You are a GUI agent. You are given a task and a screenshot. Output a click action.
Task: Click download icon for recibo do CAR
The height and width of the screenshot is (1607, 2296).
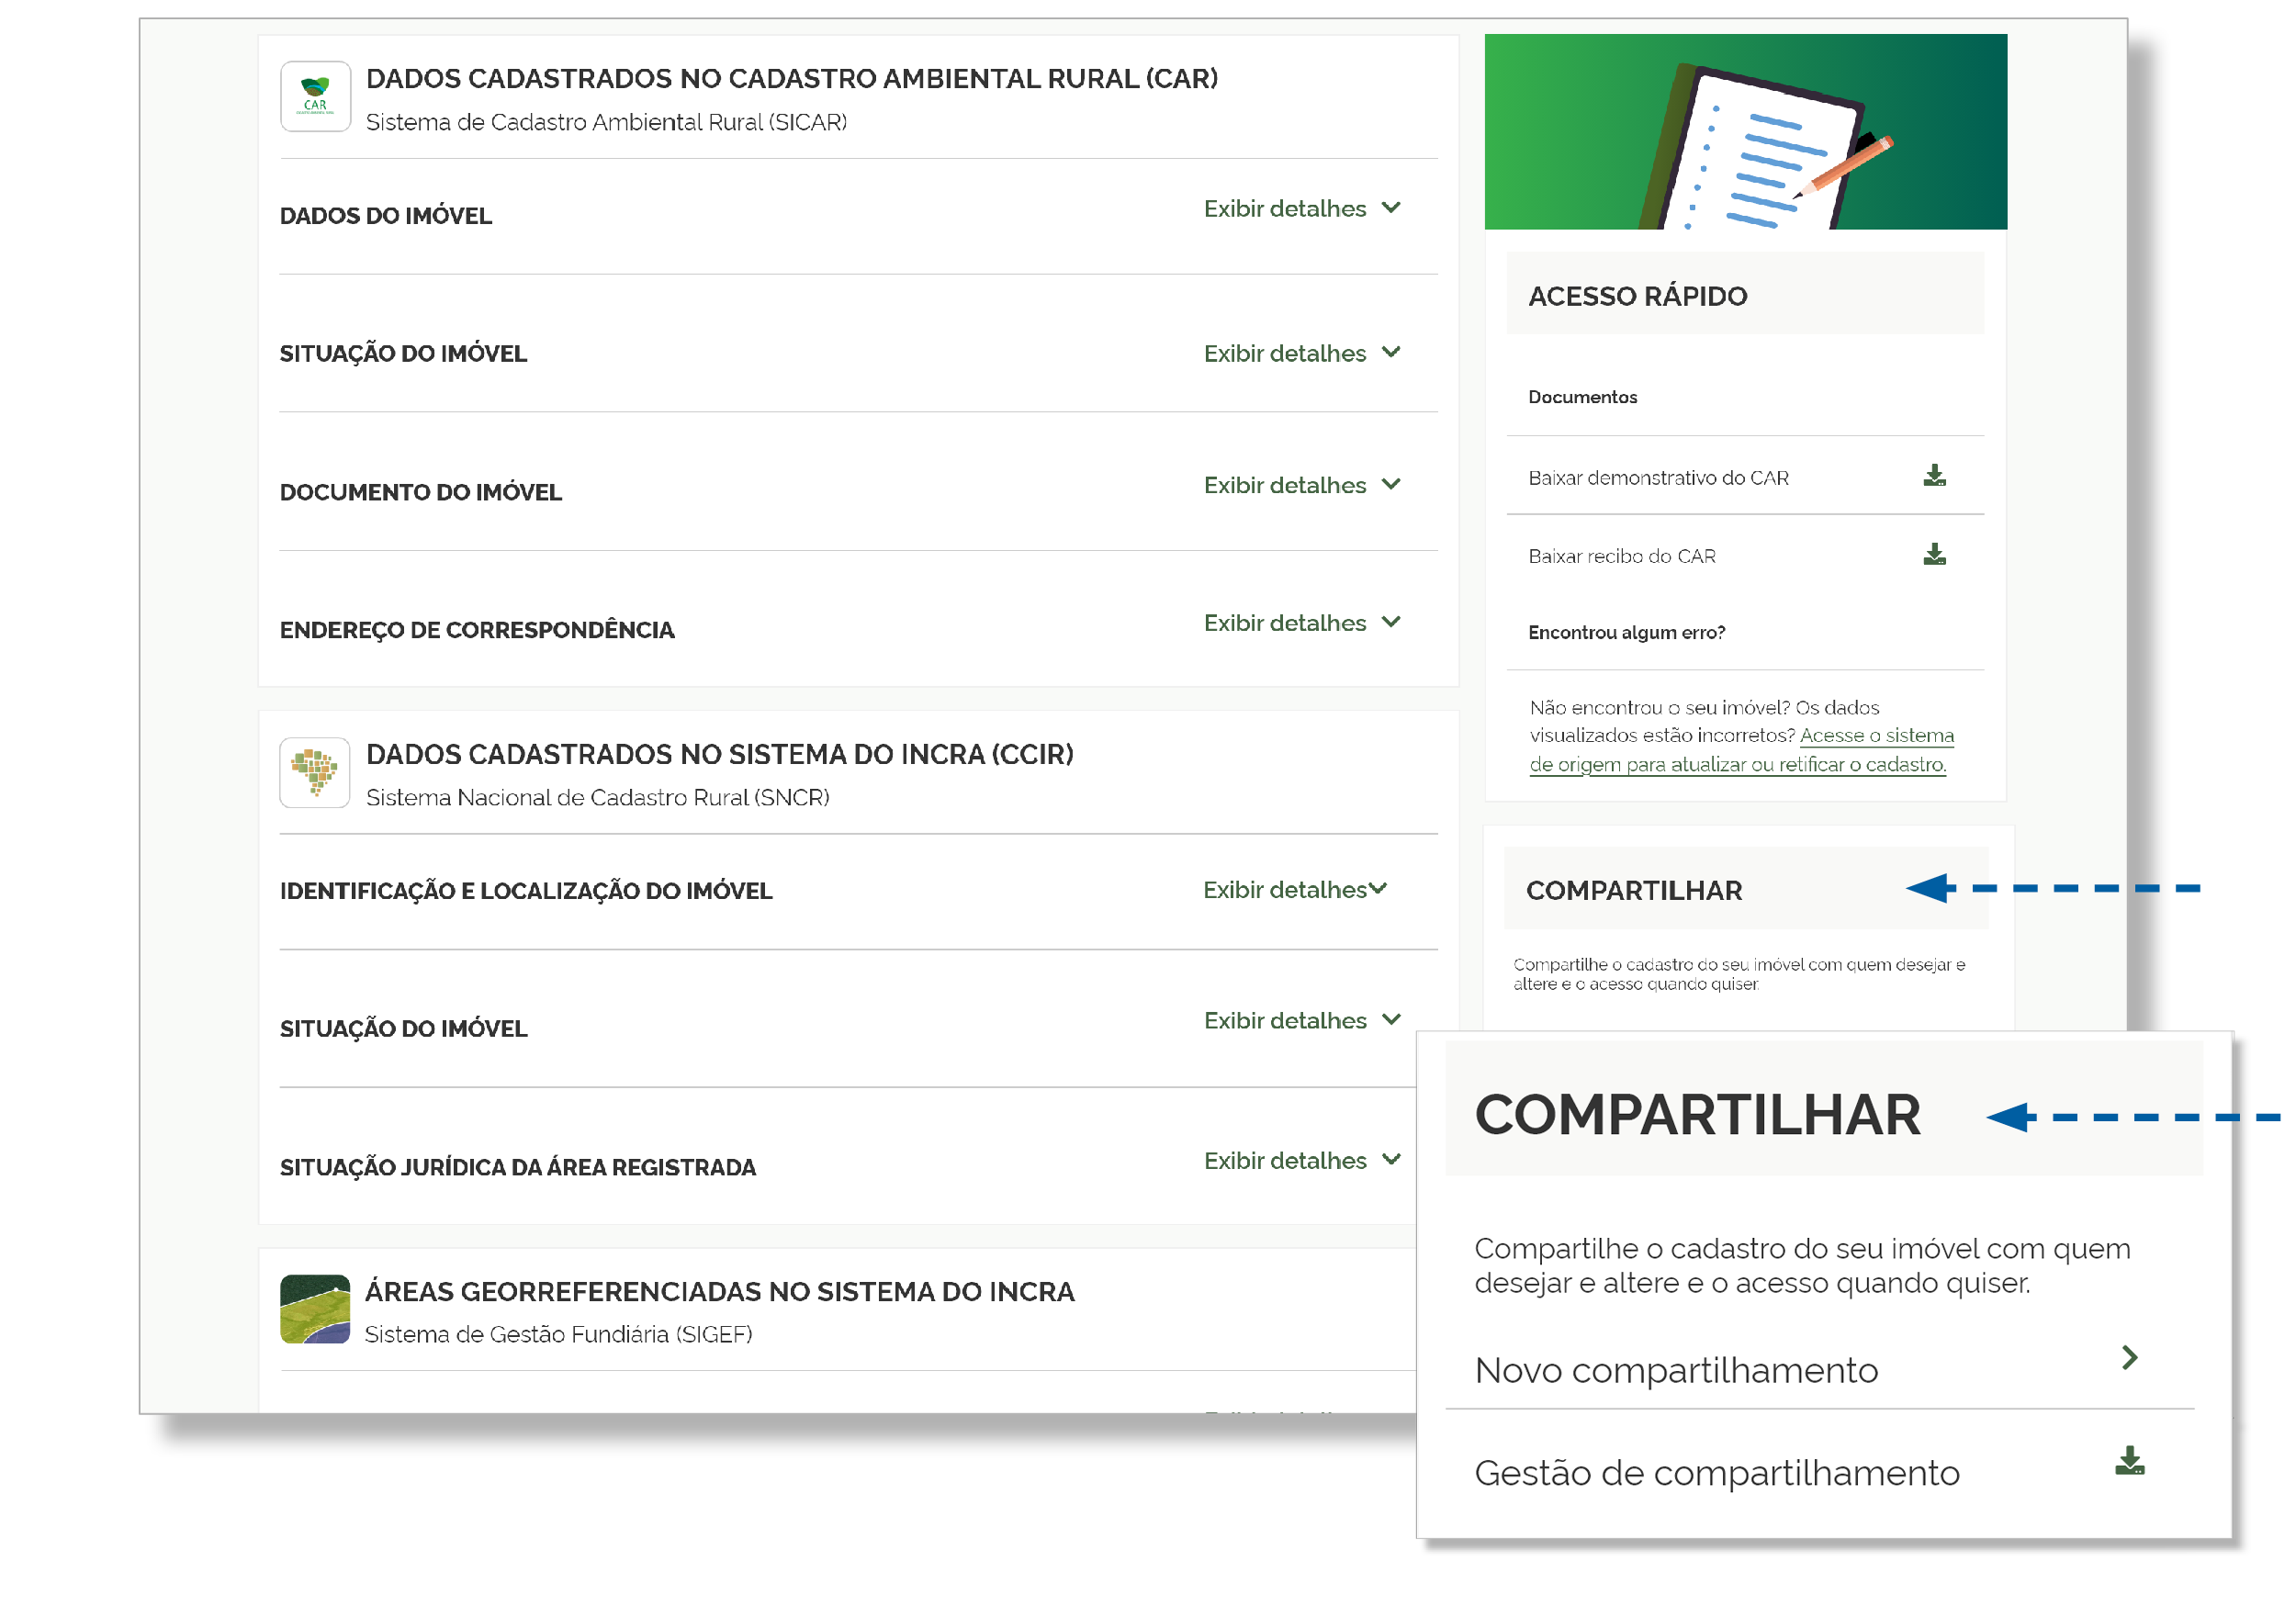pyautogui.click(x=1934, y=554)
